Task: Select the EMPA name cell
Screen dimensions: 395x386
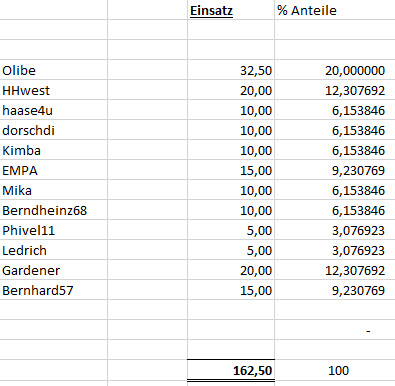Action: pyautogui.click(x=54, y=170)
